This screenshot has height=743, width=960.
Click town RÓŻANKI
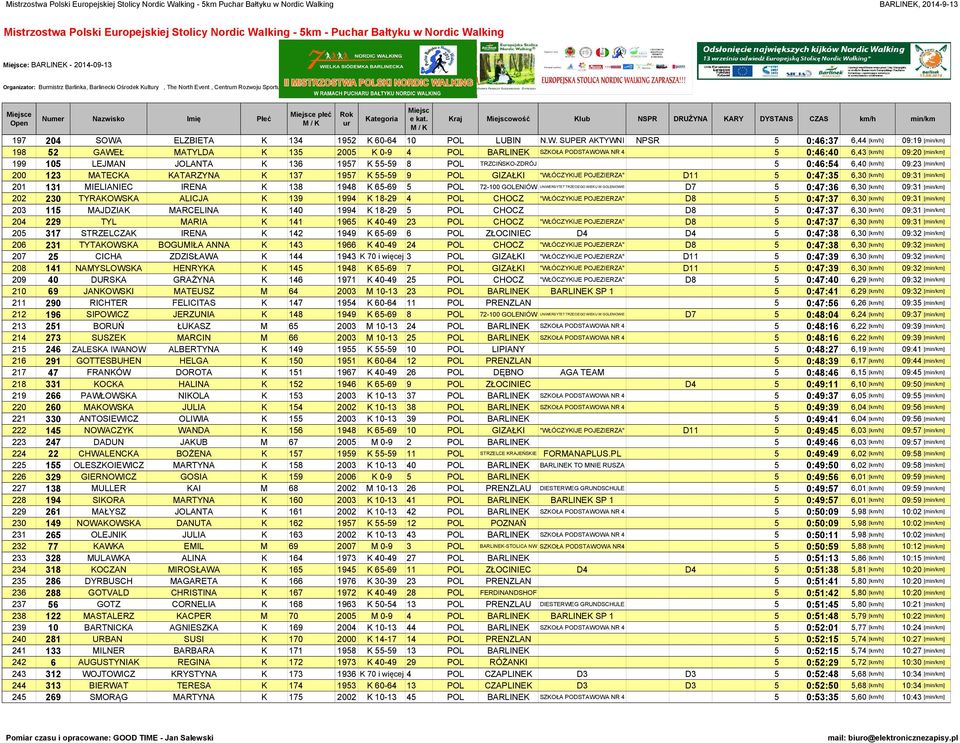pos(508,663)
